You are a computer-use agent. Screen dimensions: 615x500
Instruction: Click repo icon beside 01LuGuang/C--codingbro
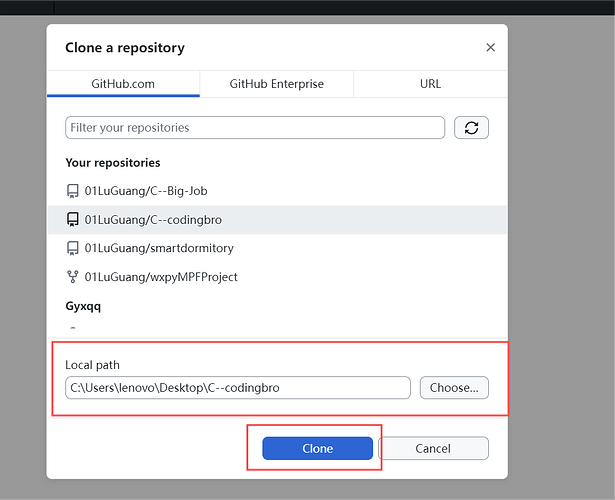tap(73, 220)
